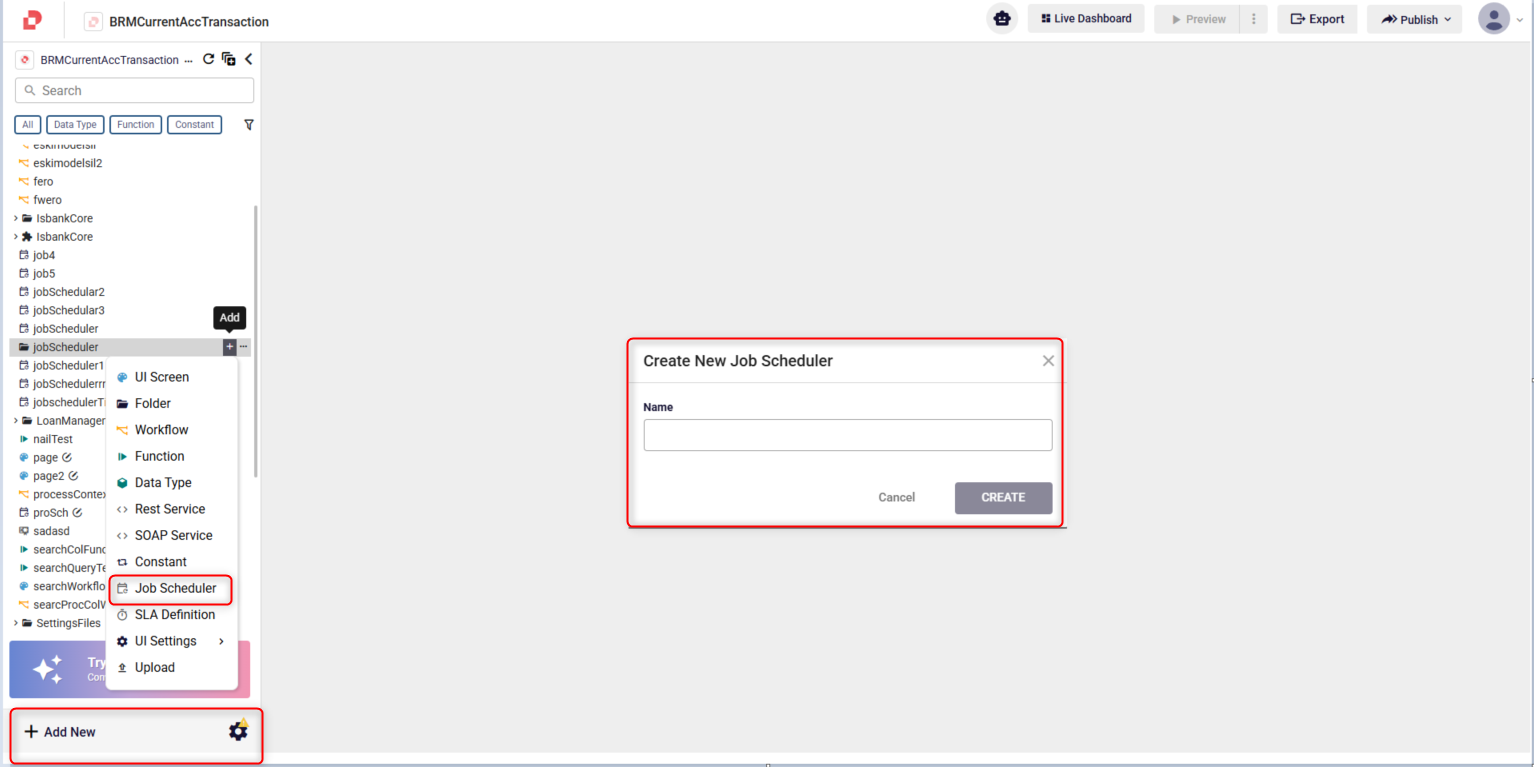1534x767 pixels.
Task: Click the collapse-all icon beside refresh
Action: [229, 59]
